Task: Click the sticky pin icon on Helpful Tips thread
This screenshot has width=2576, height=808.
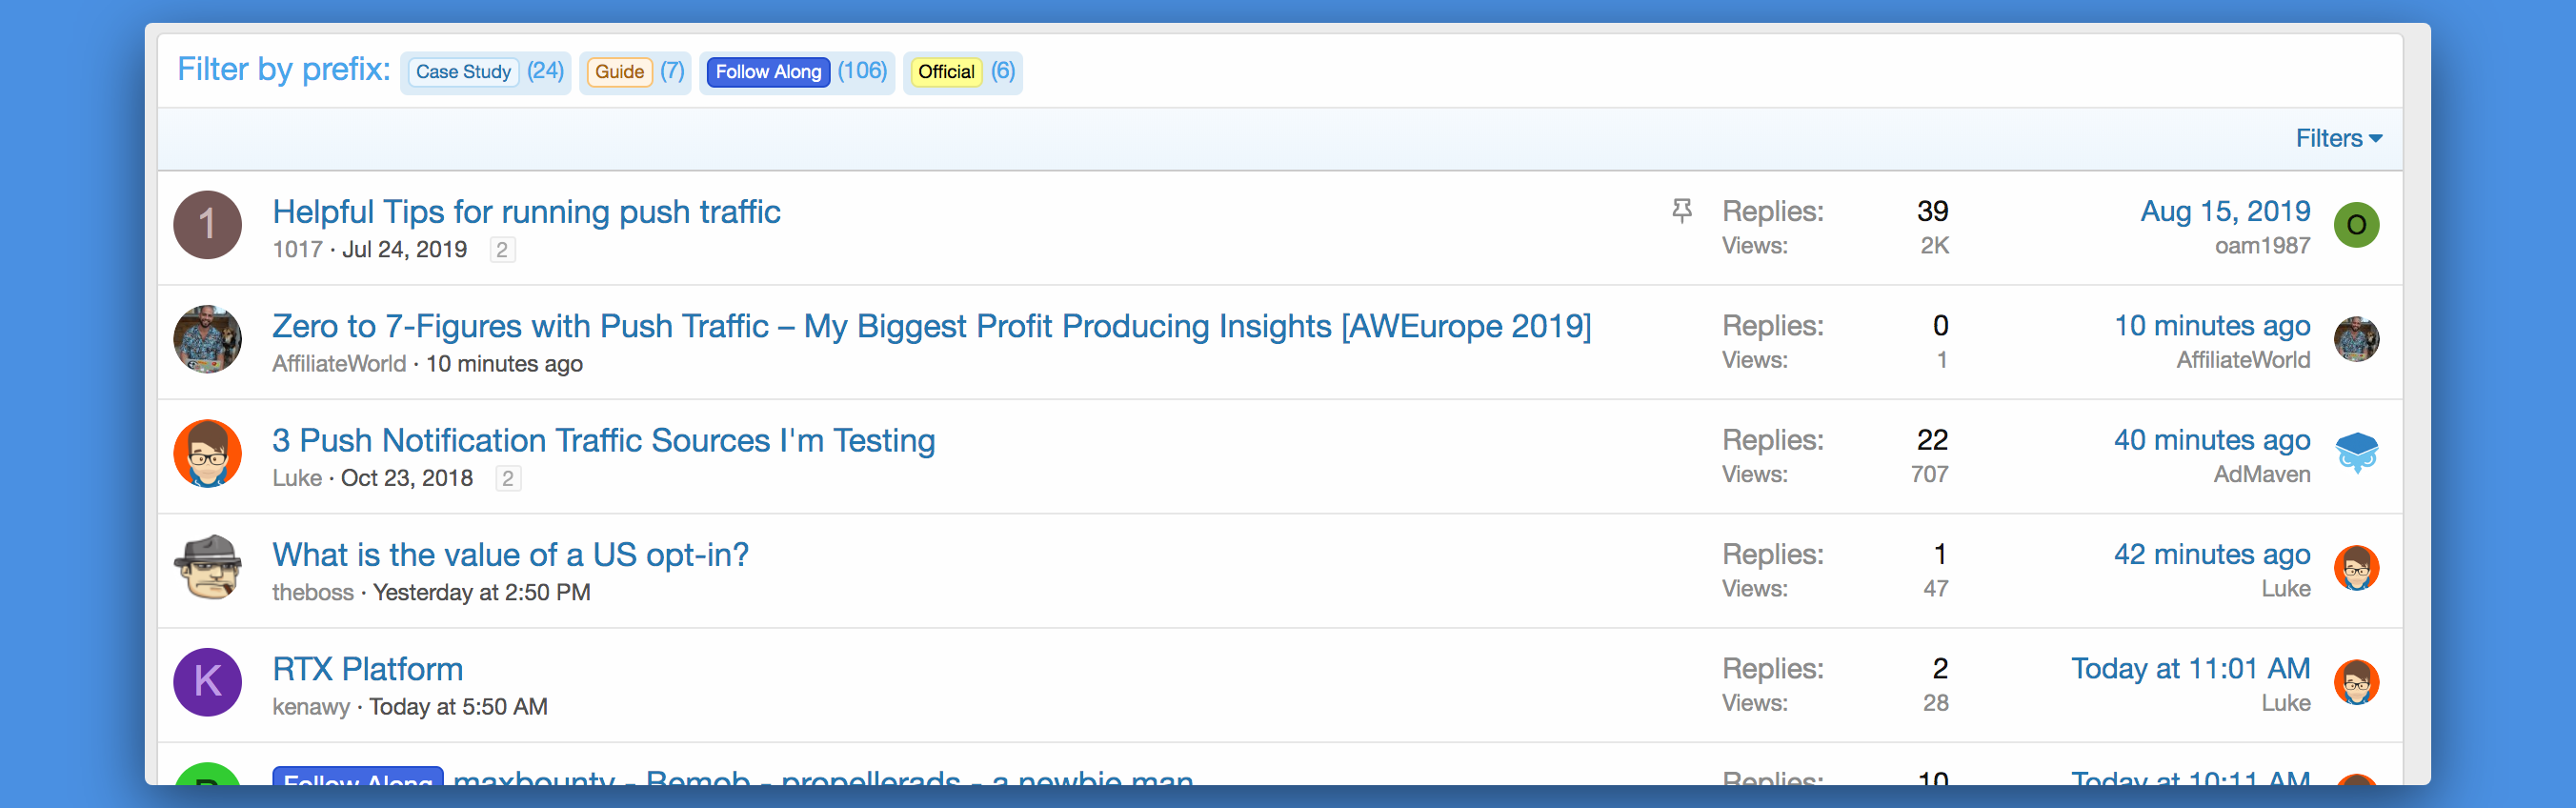Action: (x=1682, y=210)
